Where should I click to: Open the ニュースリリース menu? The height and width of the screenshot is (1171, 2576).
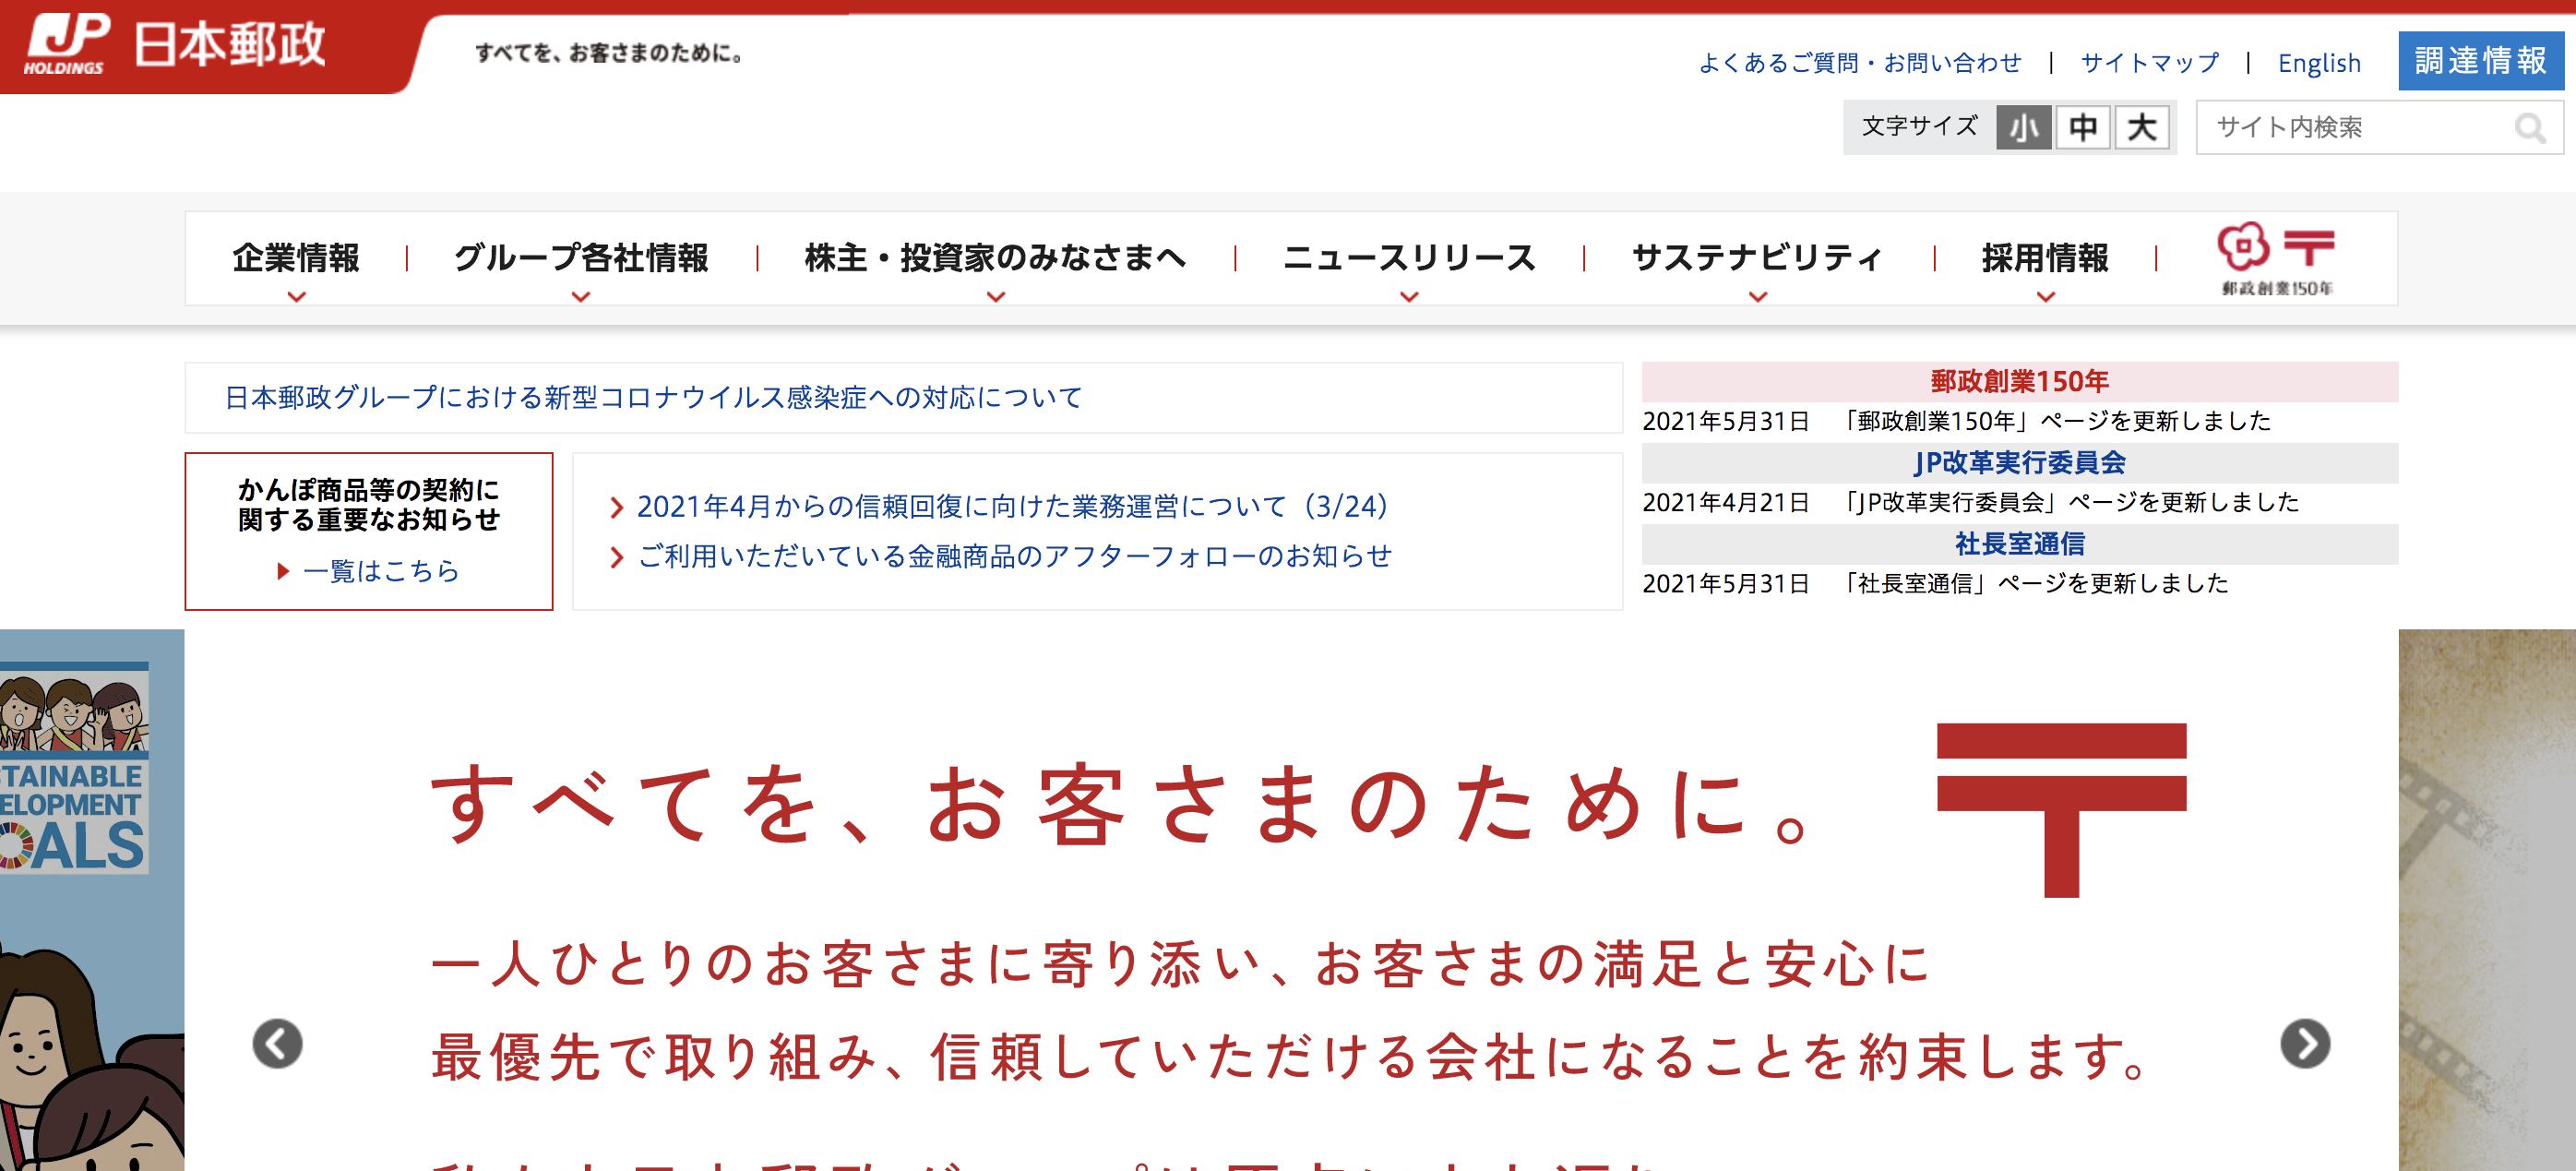click(x=1410, y=258)
